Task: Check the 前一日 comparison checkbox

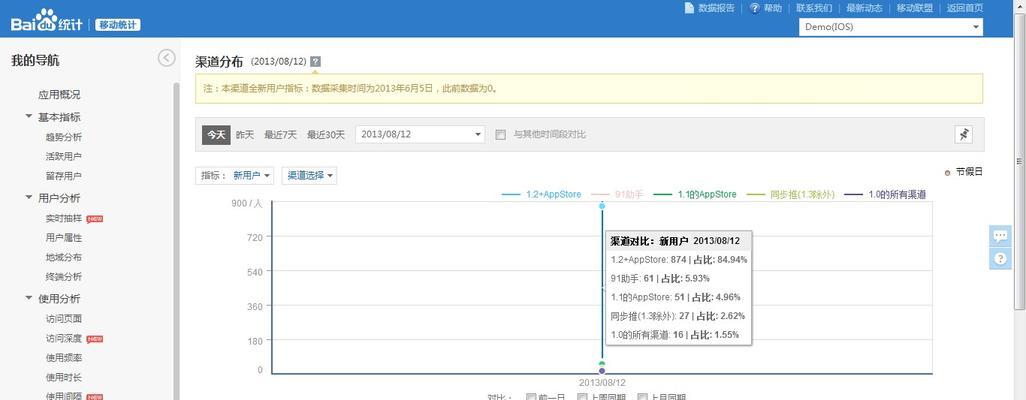Action: (531, 397)
